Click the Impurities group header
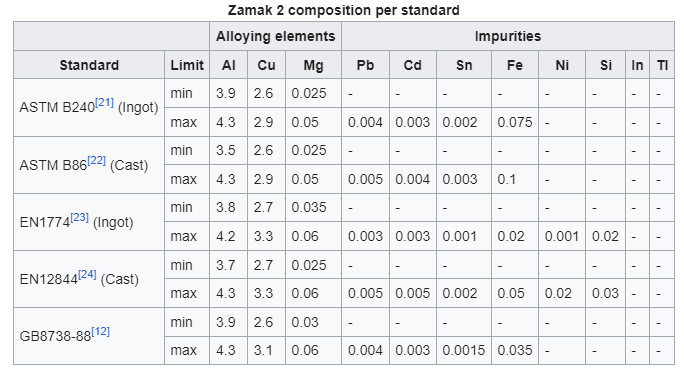Viewport: 684px width, 374px height. pos(508,36)
